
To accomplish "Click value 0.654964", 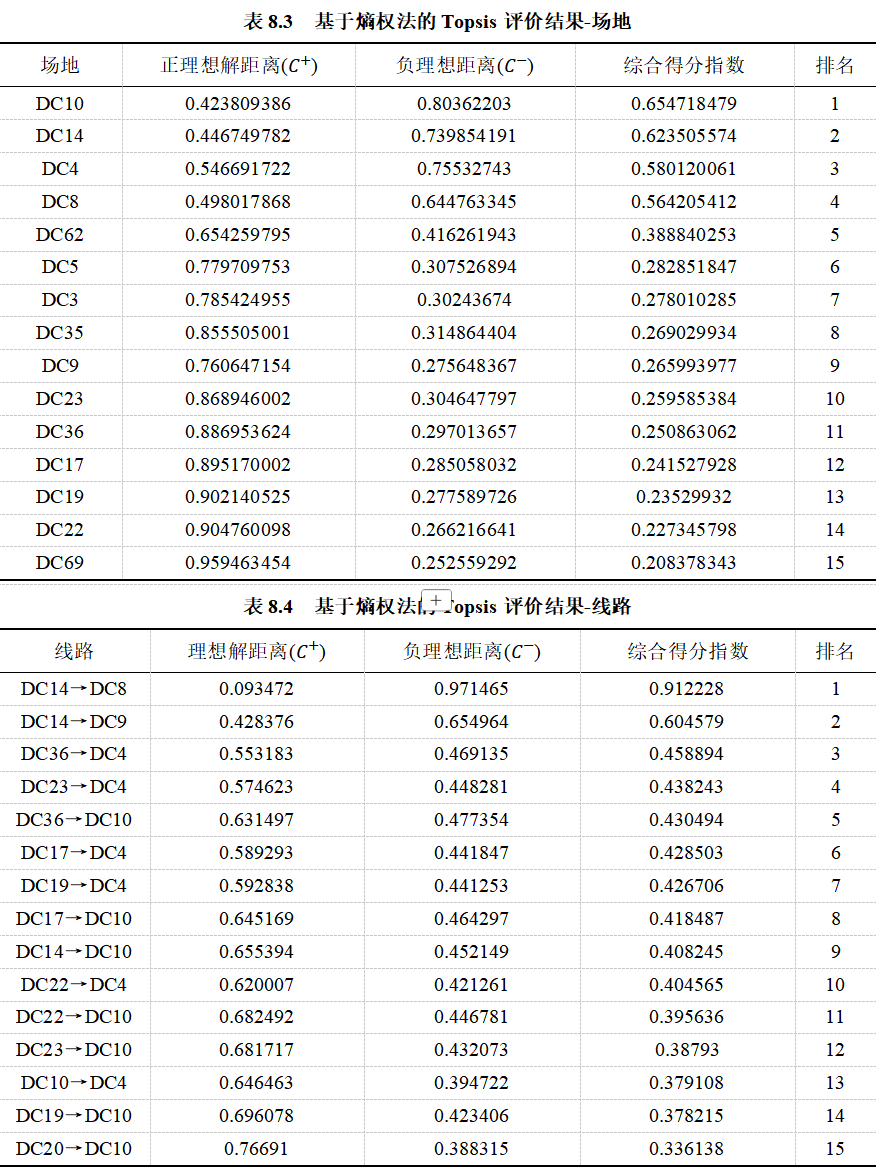I will (471, 722).
